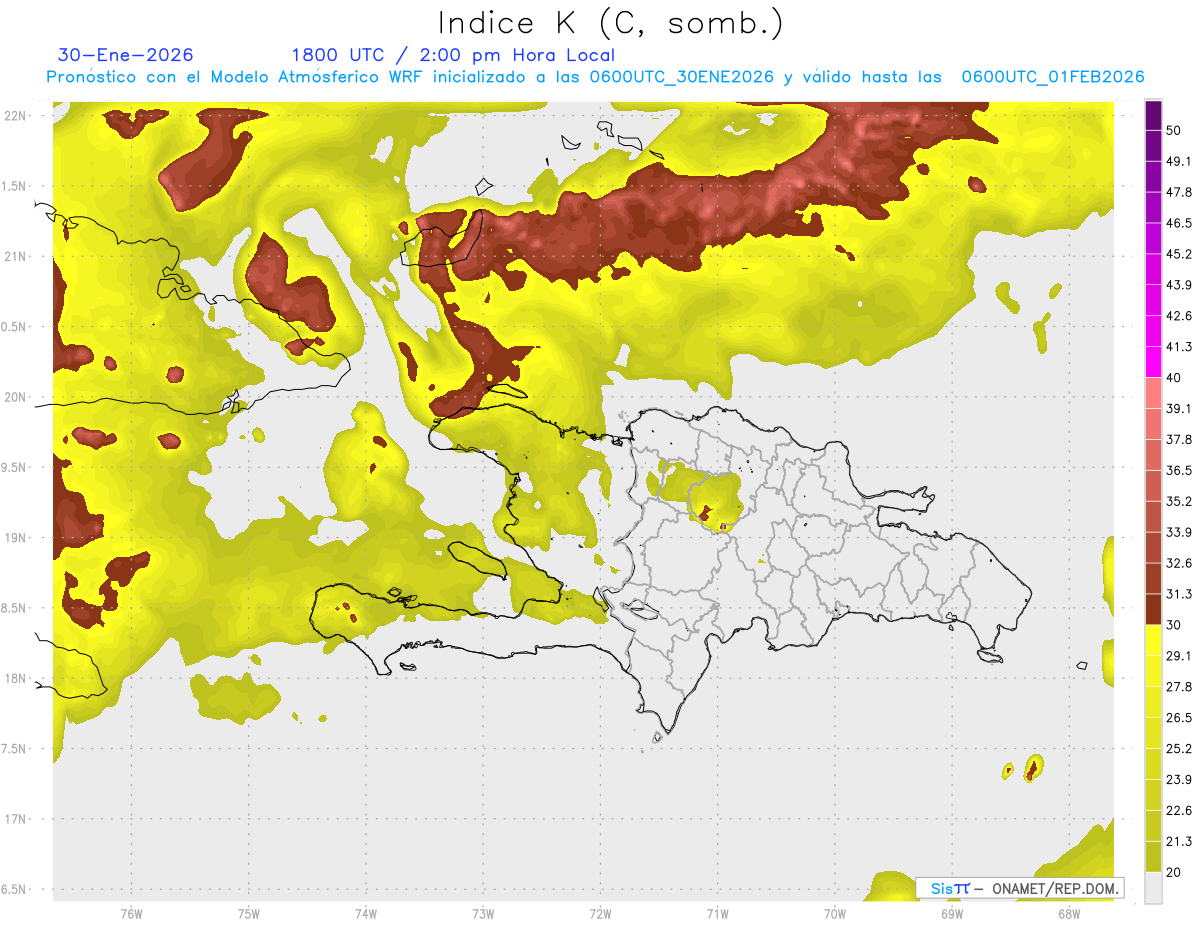Select the legend value 29.1

(1178, 656)
